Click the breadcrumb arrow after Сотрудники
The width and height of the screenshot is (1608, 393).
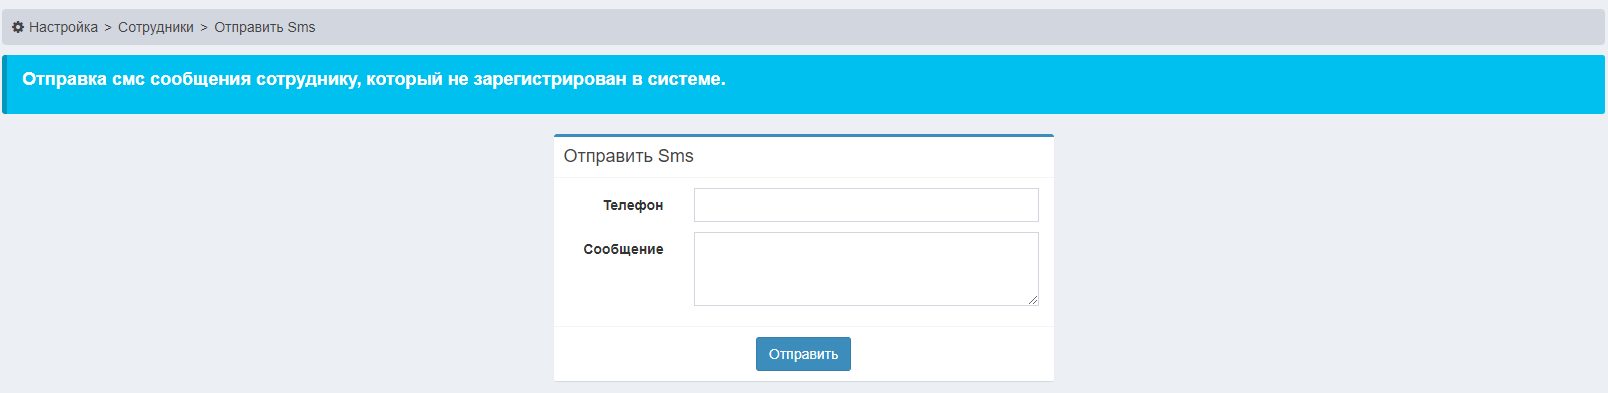(204, 27)
